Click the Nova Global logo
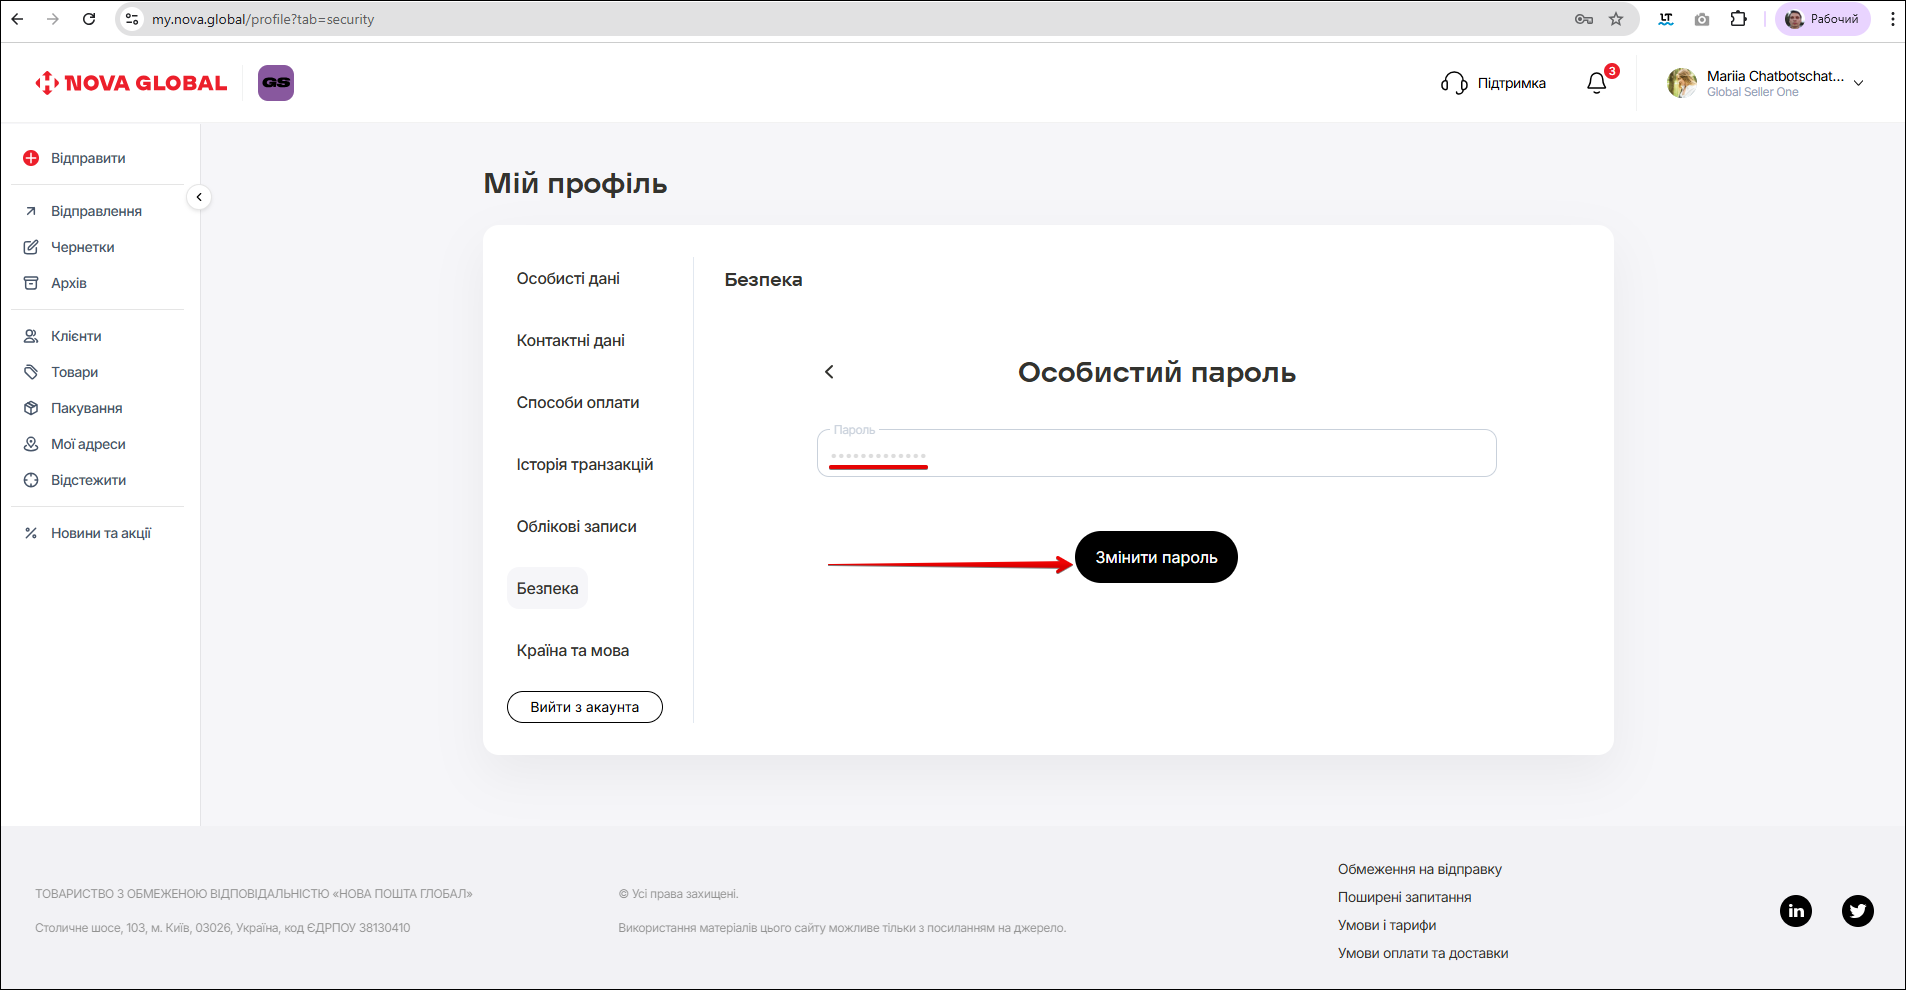 point(131,83)
